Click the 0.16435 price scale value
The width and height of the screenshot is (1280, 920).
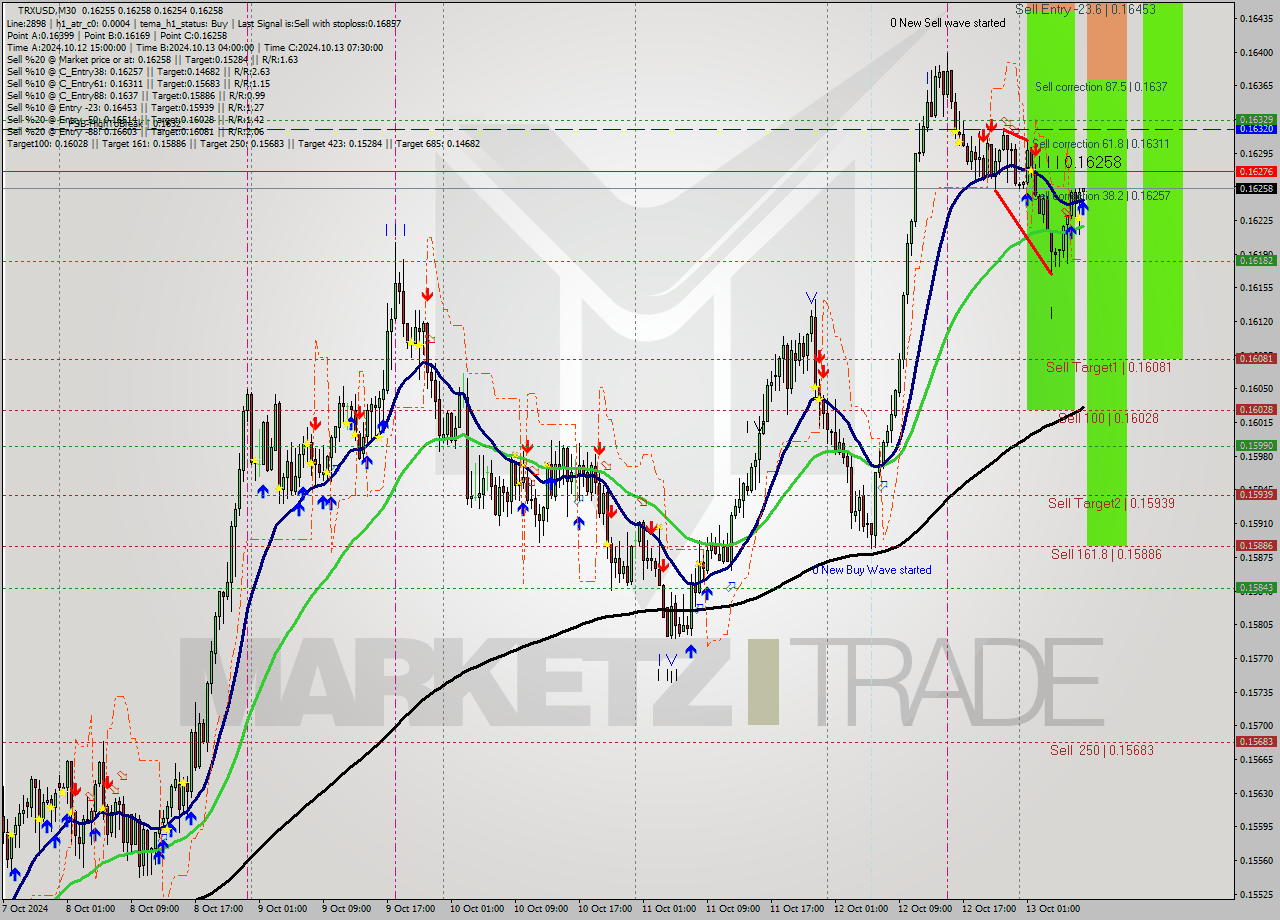(1256, 18)
